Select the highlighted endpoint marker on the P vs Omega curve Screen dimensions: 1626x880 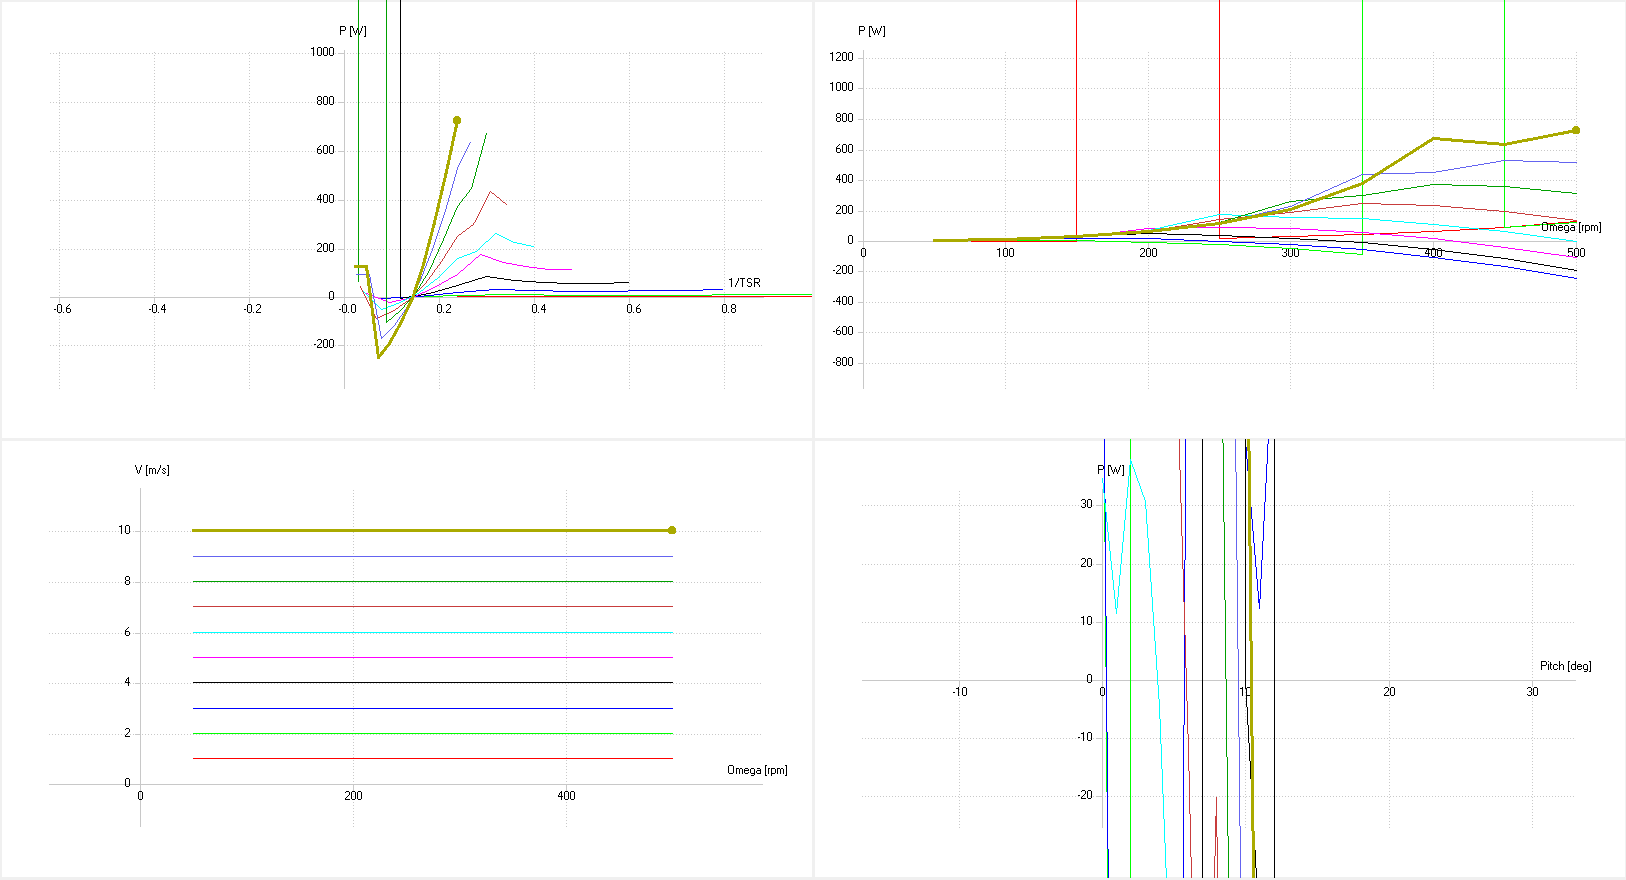pyautogui.click(x=1576, y=130)
